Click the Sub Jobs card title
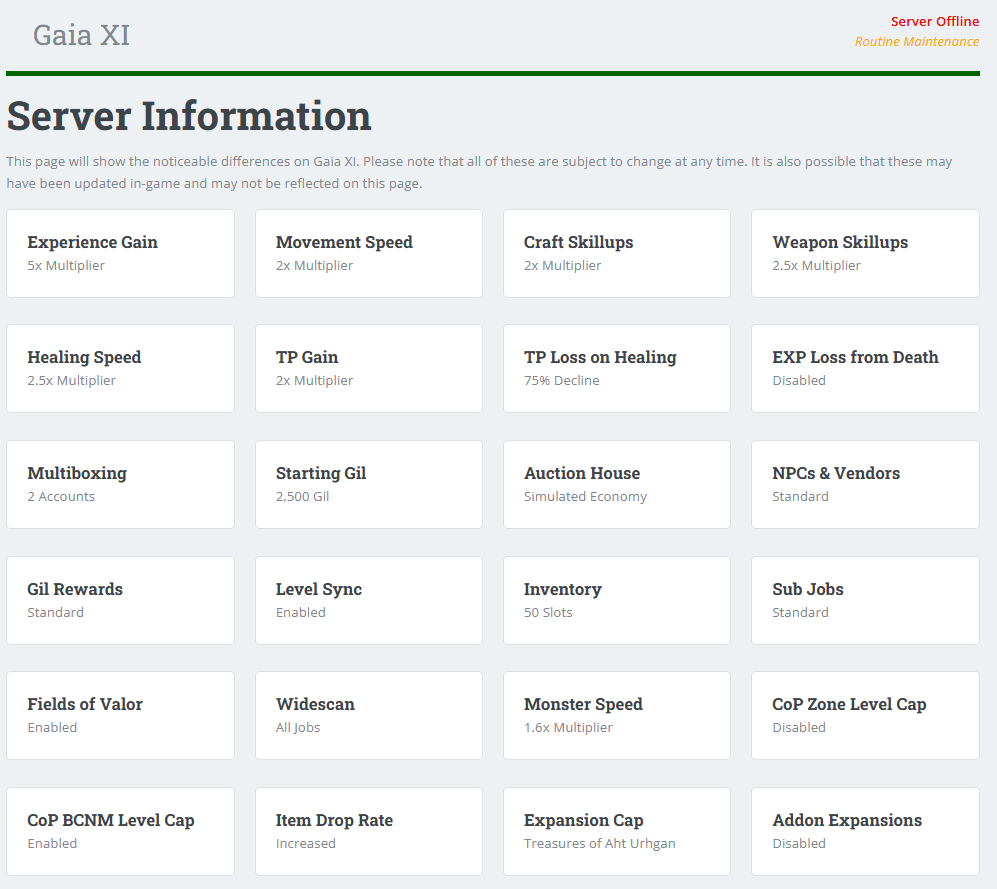The image size is (997, 889). click(x=808, y=589)
